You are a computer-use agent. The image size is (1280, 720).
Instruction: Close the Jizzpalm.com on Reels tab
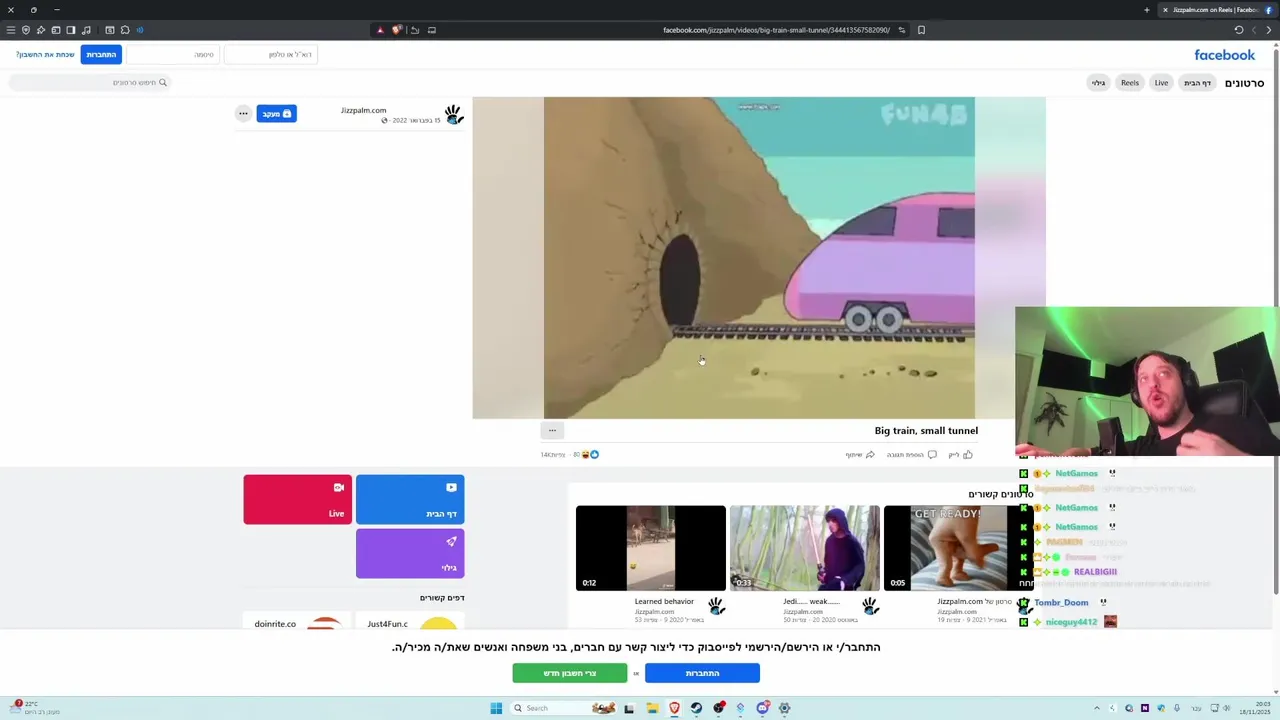click(1165, 10)
